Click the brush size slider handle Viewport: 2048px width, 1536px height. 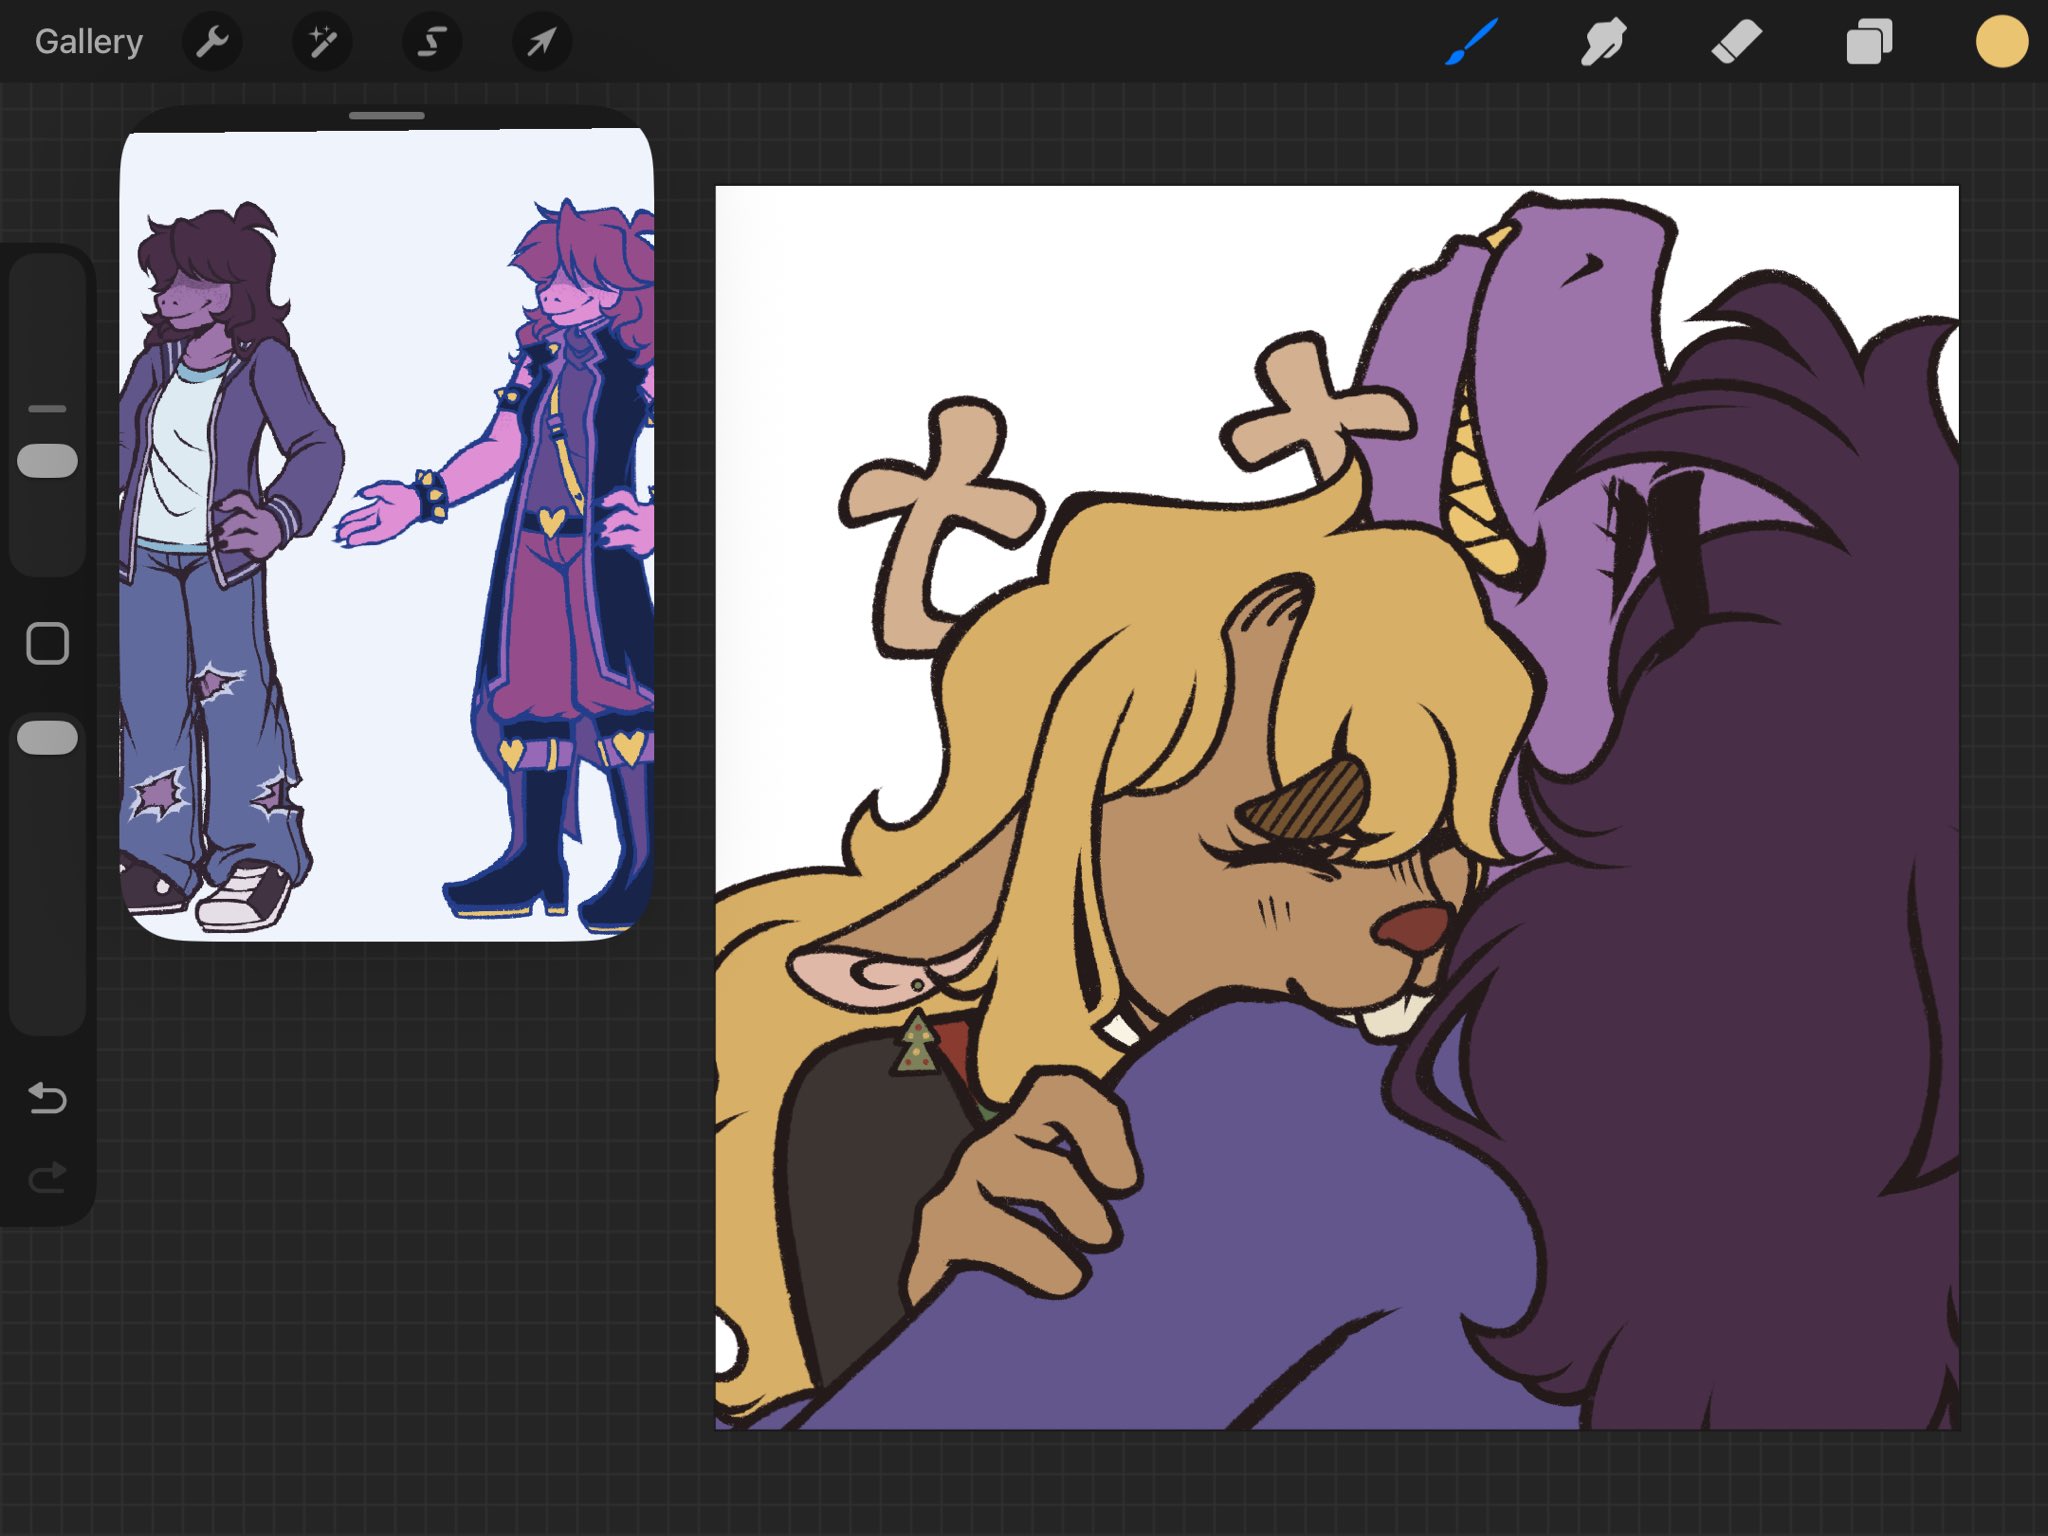coord(47,461)
